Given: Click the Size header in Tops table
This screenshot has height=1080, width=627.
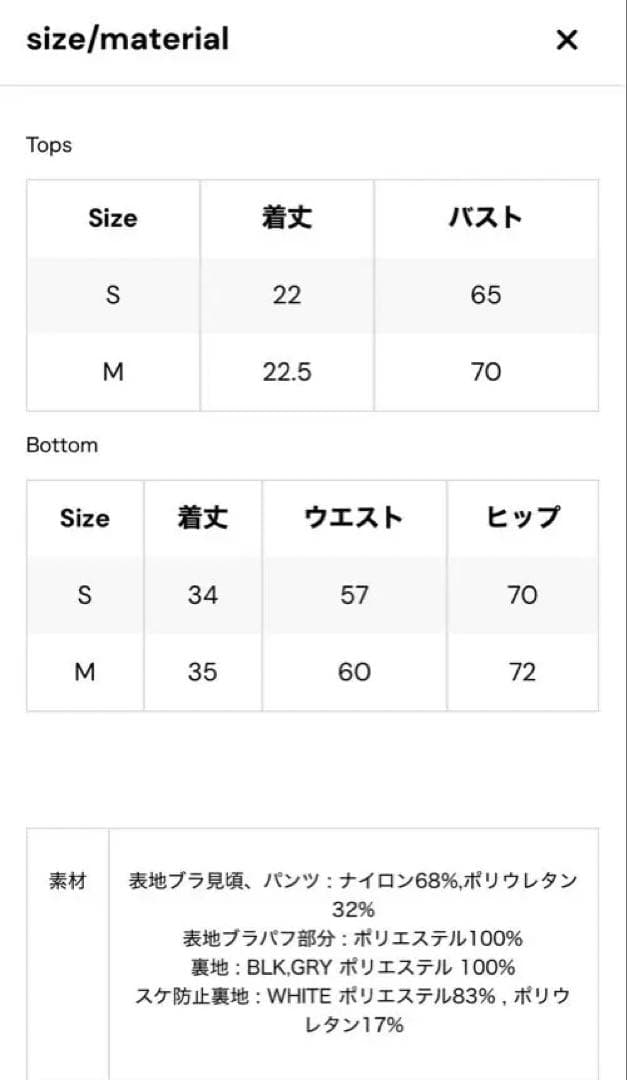Looking at the screenshot, I should 113,218.
